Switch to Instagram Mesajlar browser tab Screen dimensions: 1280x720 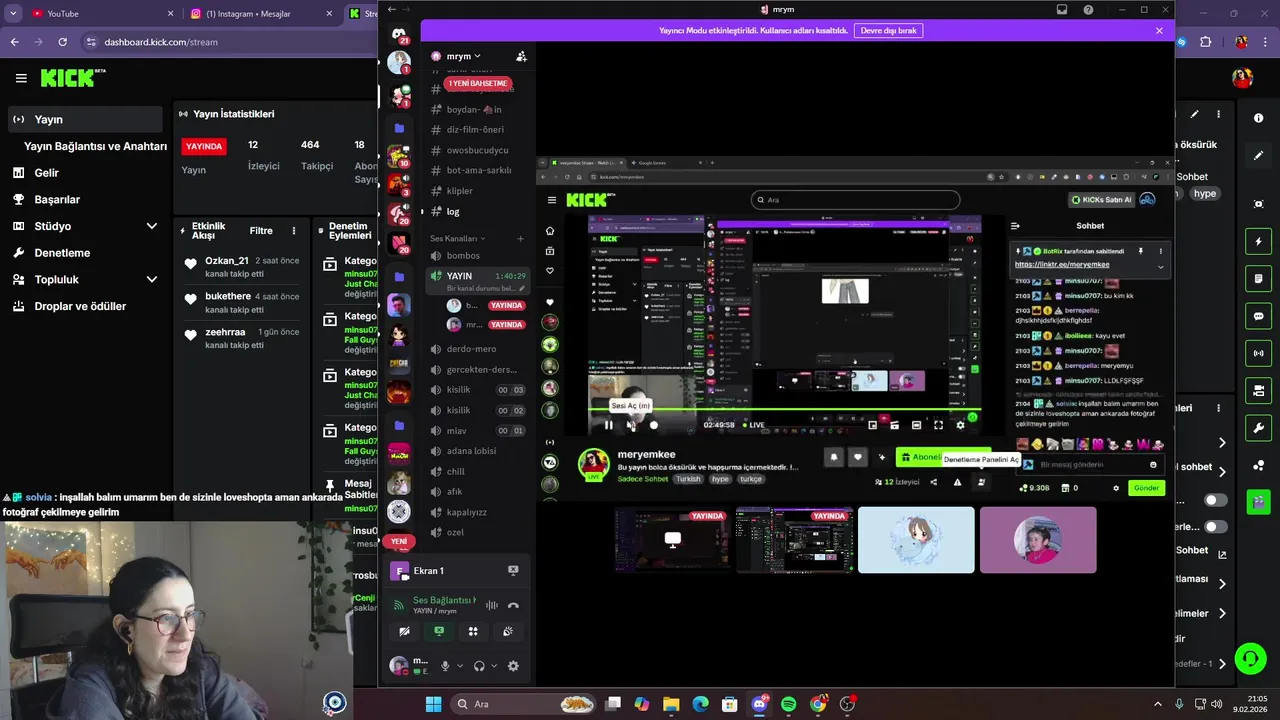coord(262,14)
